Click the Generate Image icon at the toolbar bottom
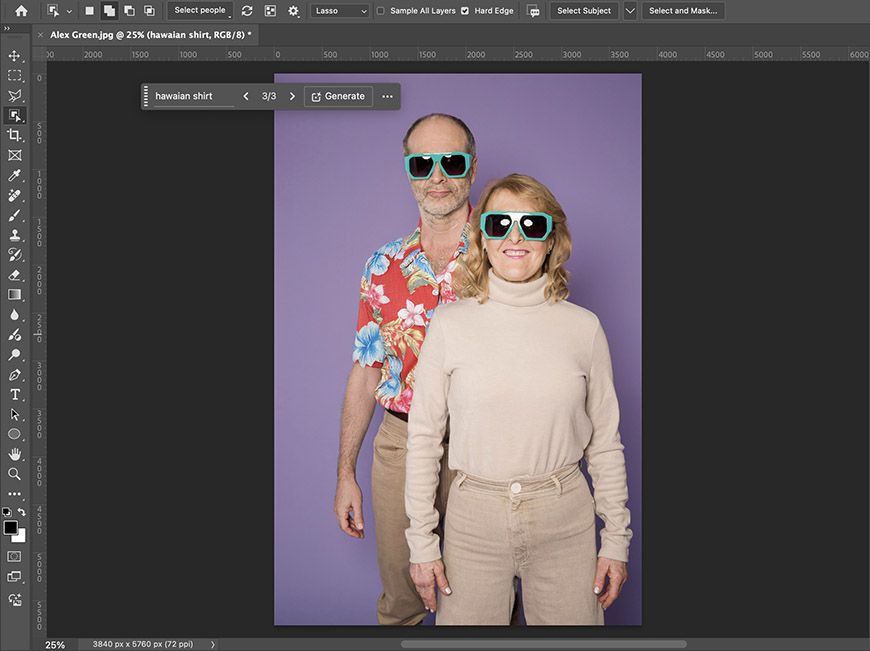Viewport: 870px width, 651px height. (x=14, y=599)
